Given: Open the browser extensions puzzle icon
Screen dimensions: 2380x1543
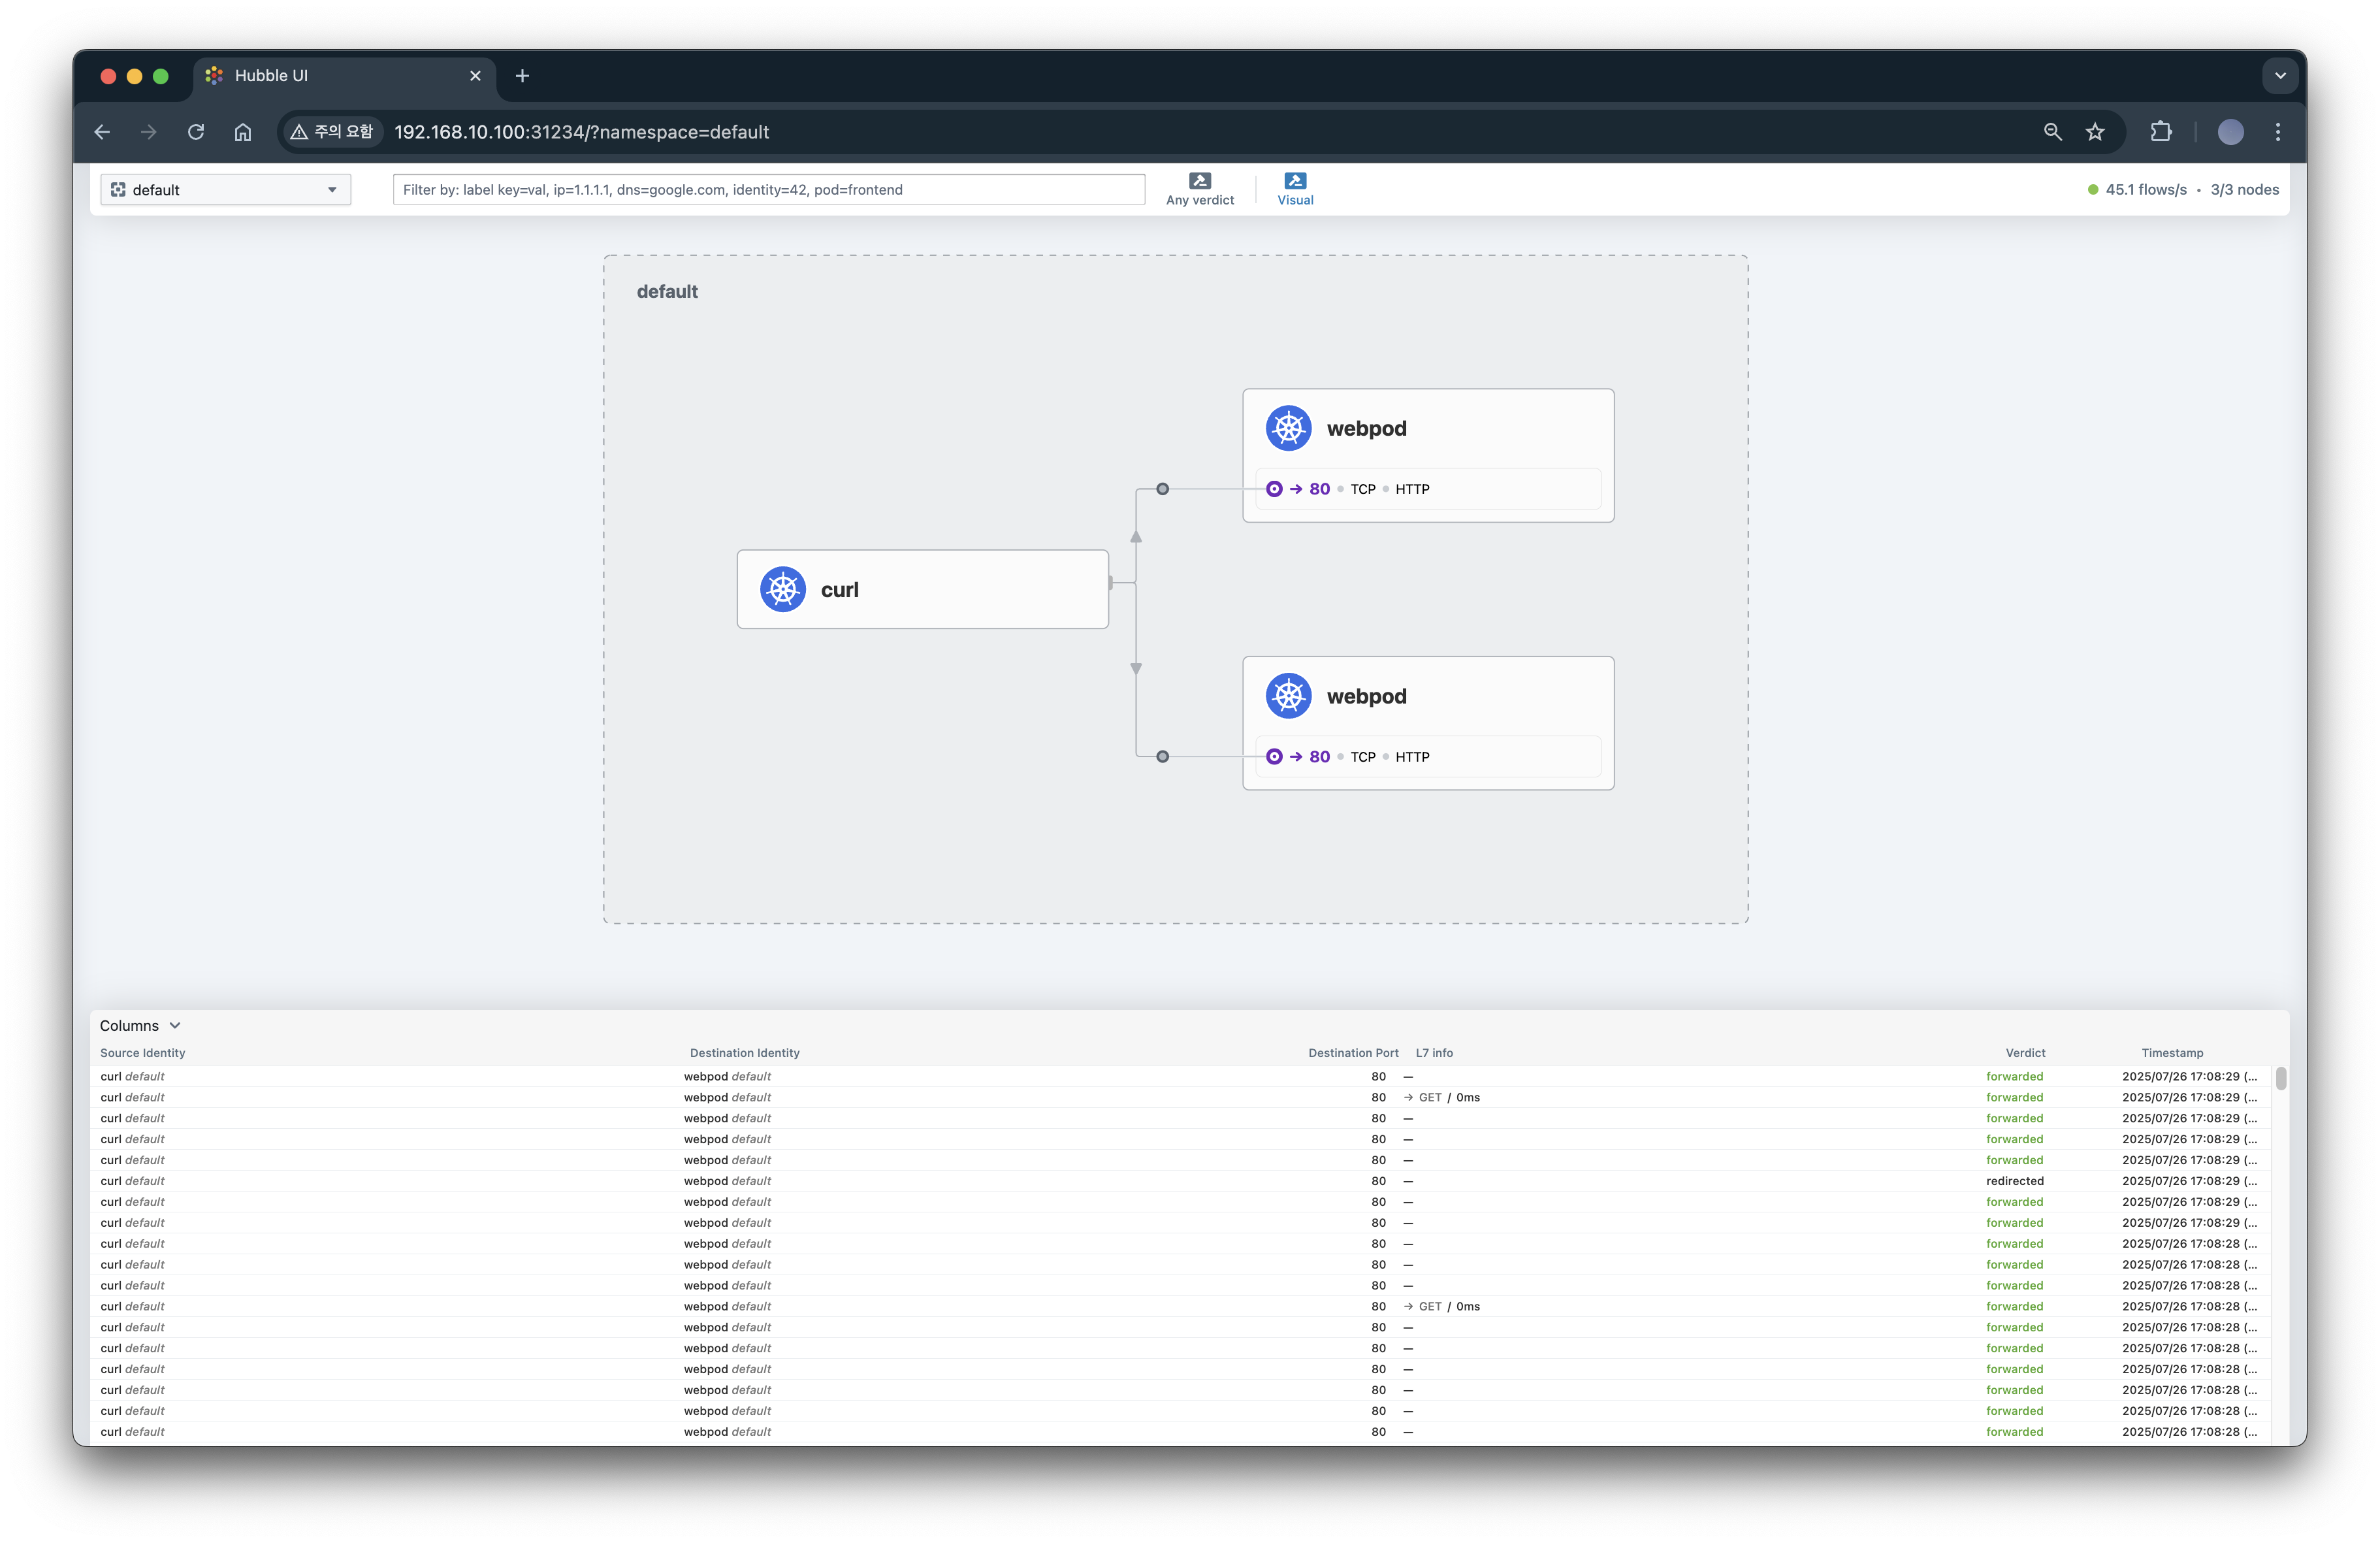Looking at the screenshot, I should coord(2160,132).
